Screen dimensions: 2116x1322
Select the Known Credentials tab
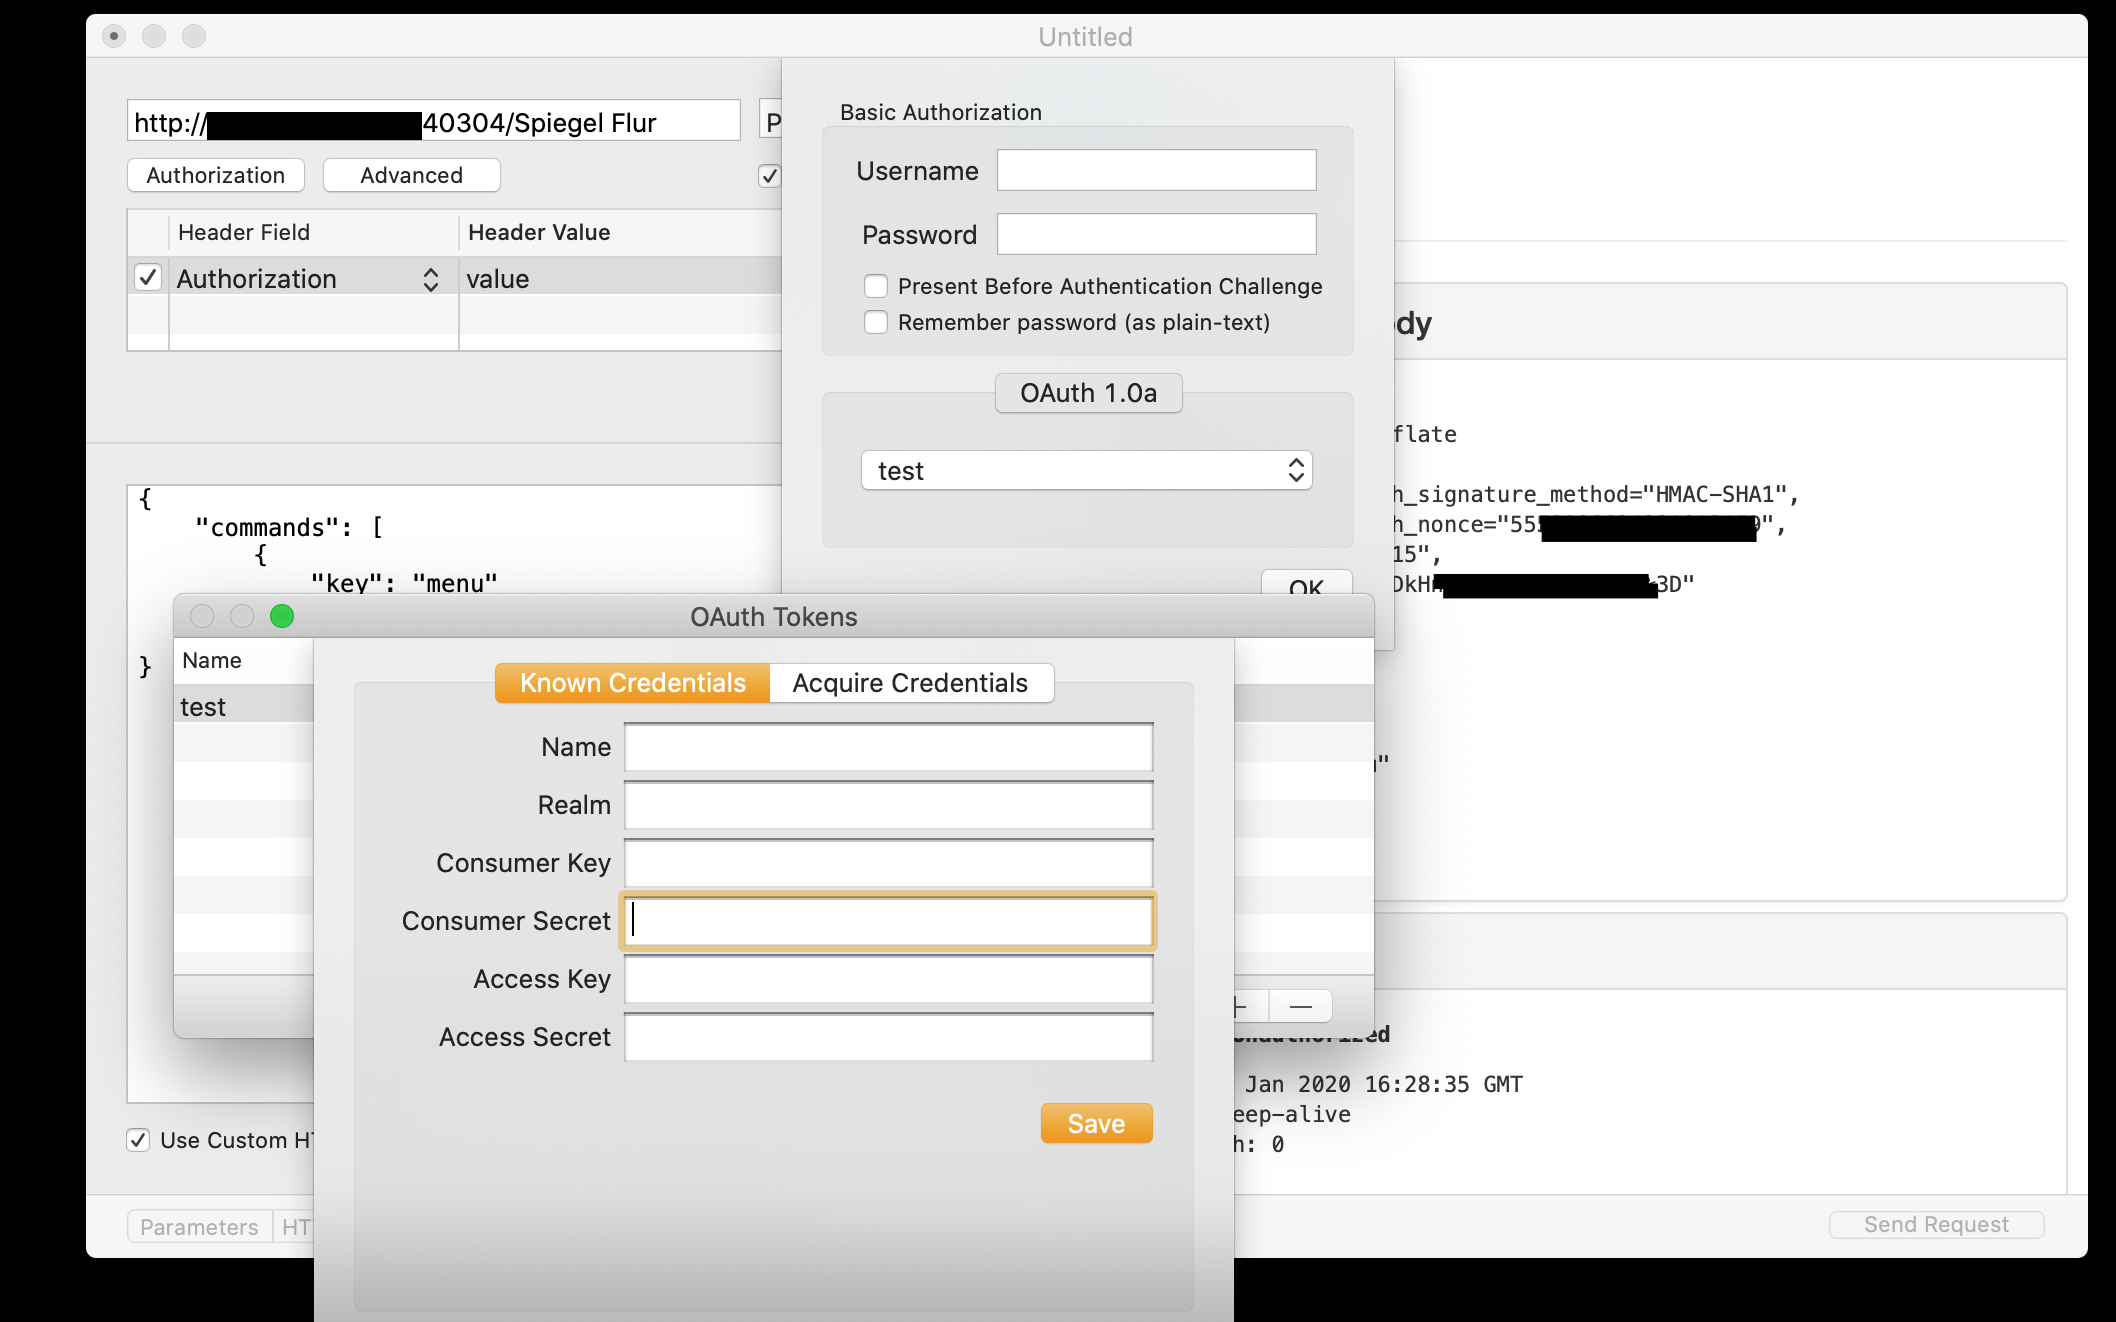633,683
